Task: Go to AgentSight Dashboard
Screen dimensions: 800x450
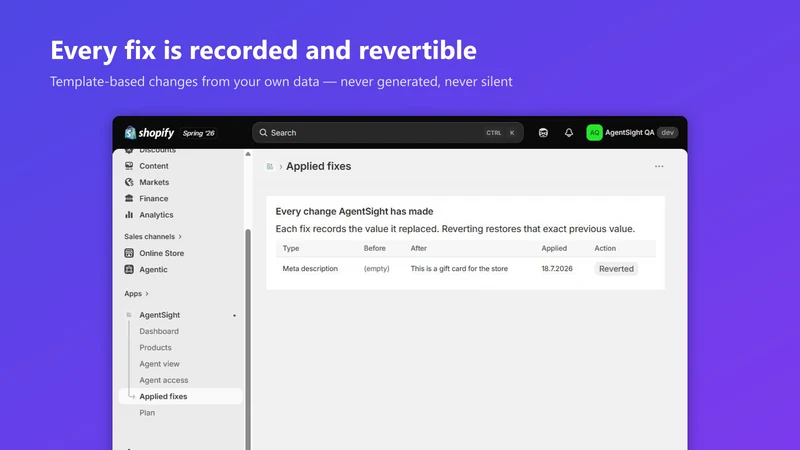Action: (159, 331)
